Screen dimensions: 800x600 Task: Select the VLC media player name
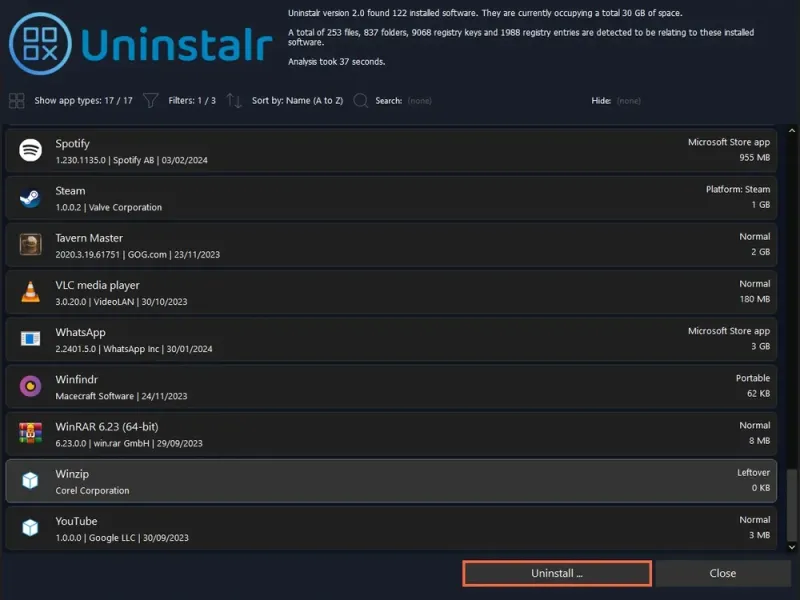pos(97,285)
